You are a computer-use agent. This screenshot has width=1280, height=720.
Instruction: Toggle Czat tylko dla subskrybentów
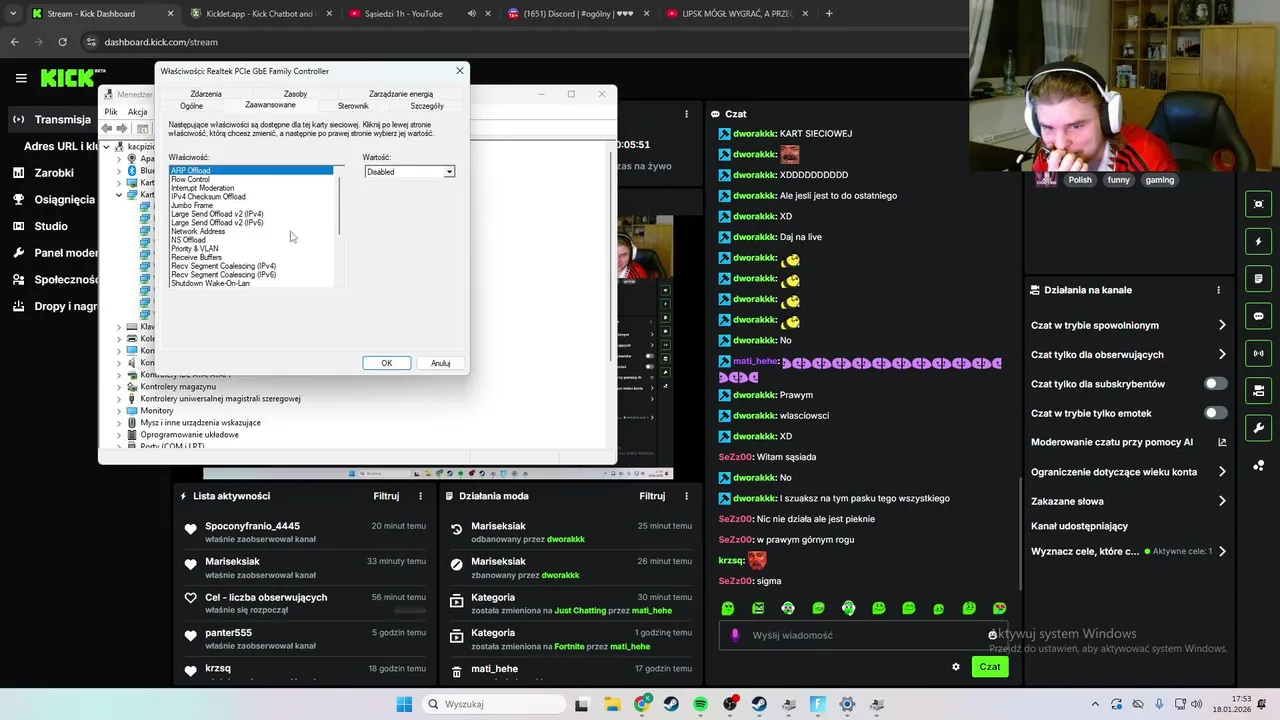(1215, 384)
